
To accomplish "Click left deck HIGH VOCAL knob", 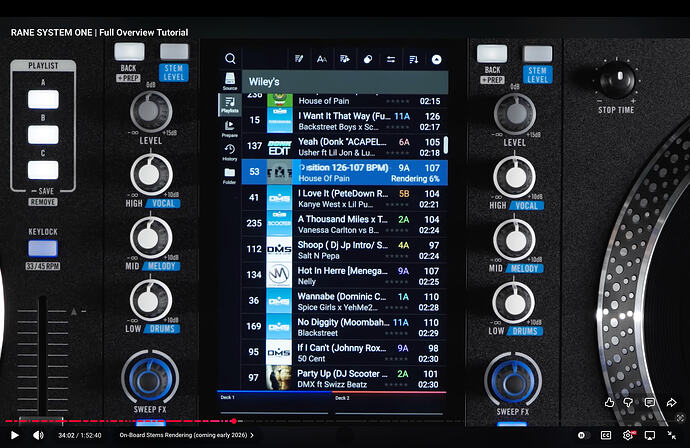I will tap(150, 175).
